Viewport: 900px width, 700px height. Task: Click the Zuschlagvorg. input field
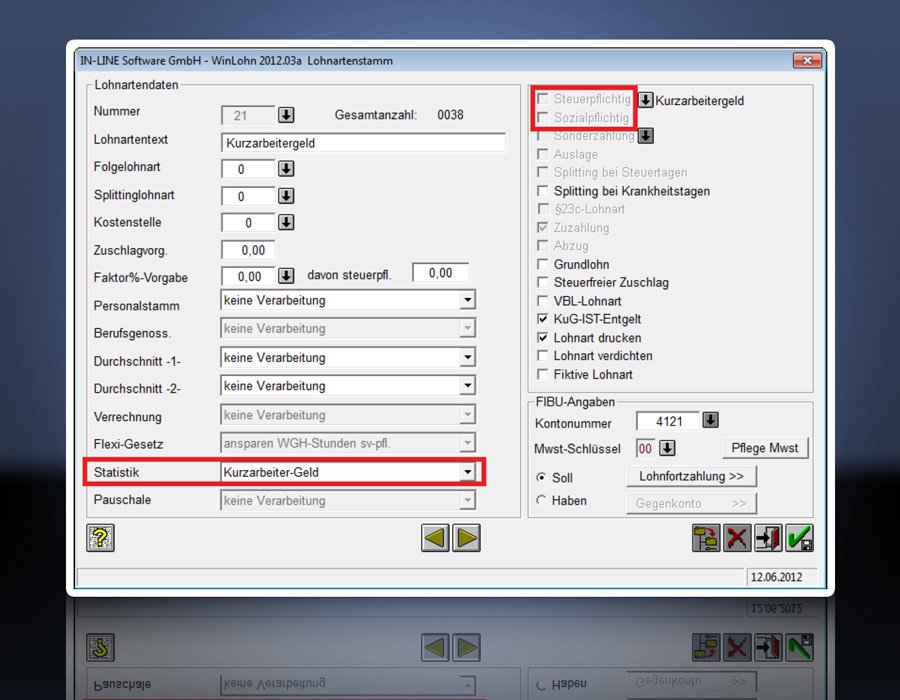[248, 250]
